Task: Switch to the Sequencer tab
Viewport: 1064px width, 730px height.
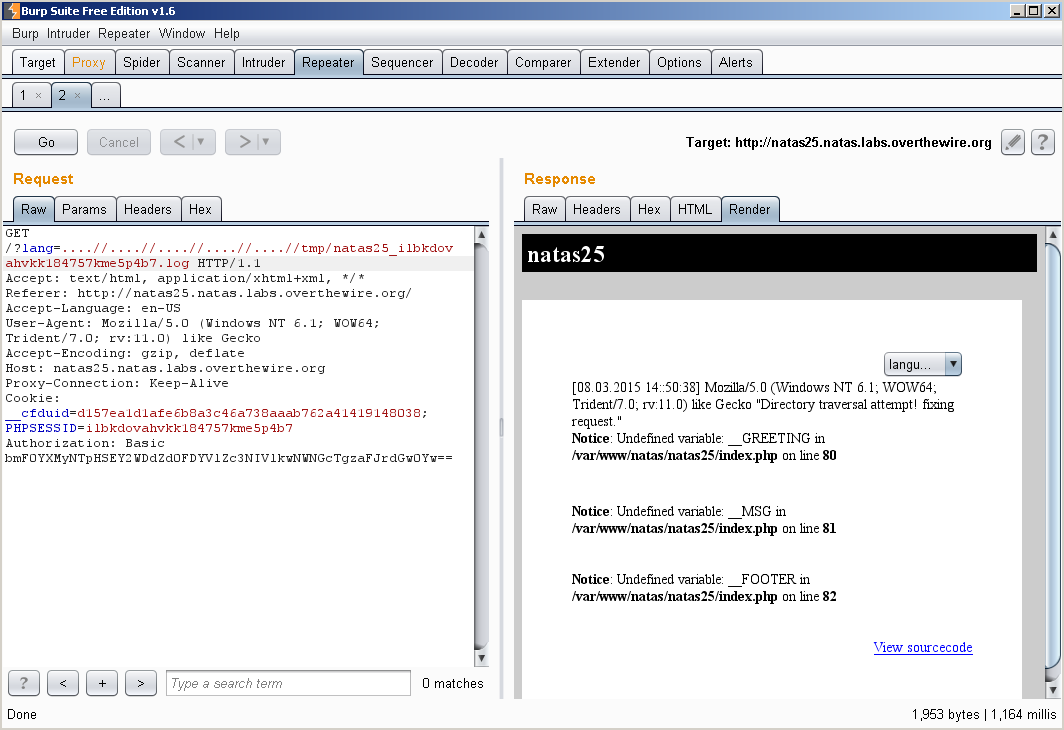Action: point(402,62)
